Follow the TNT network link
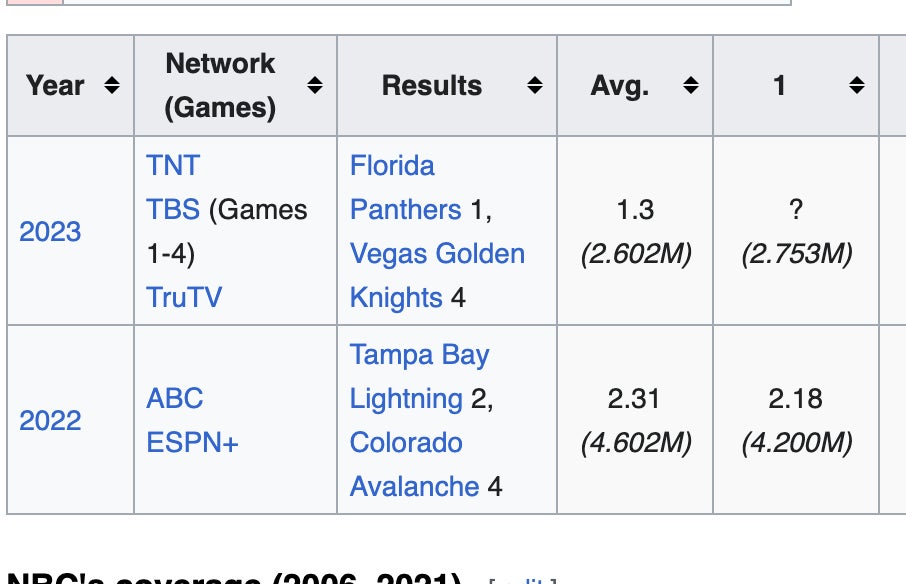The width and height of the screenshot is (906, 584). tap(173, 165)
